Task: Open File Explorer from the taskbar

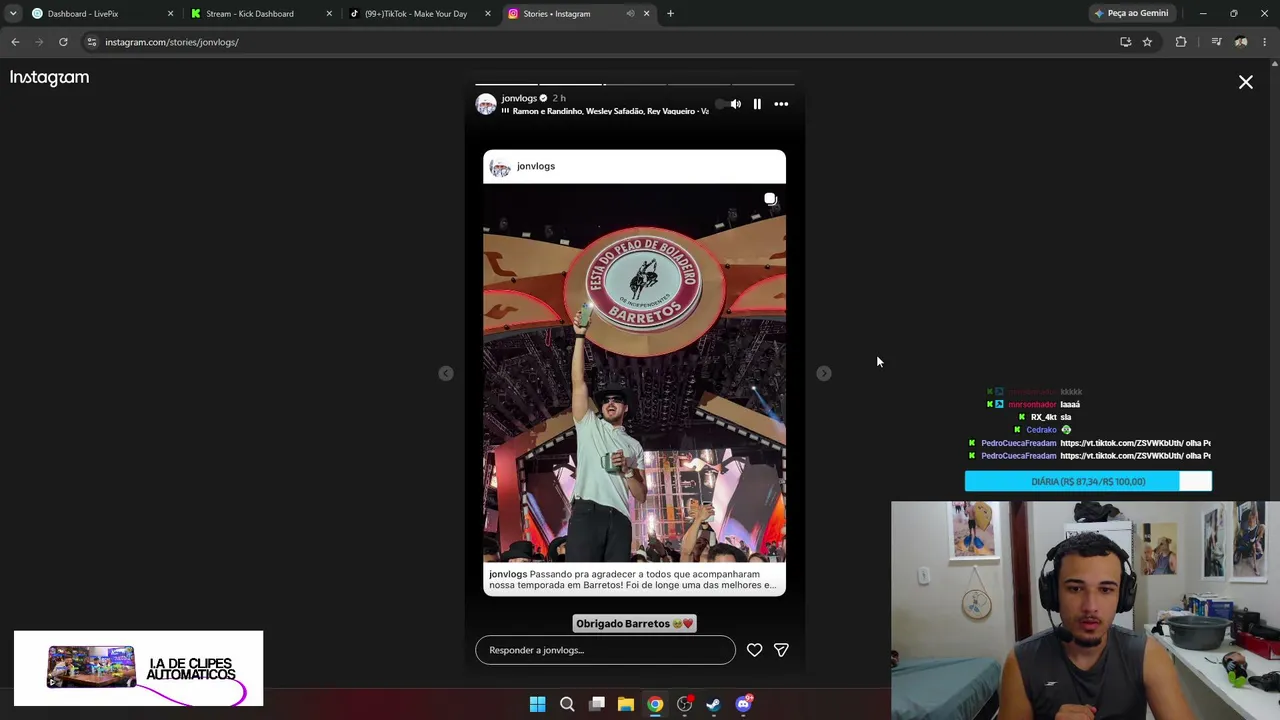Action: (x=626, y=704)
